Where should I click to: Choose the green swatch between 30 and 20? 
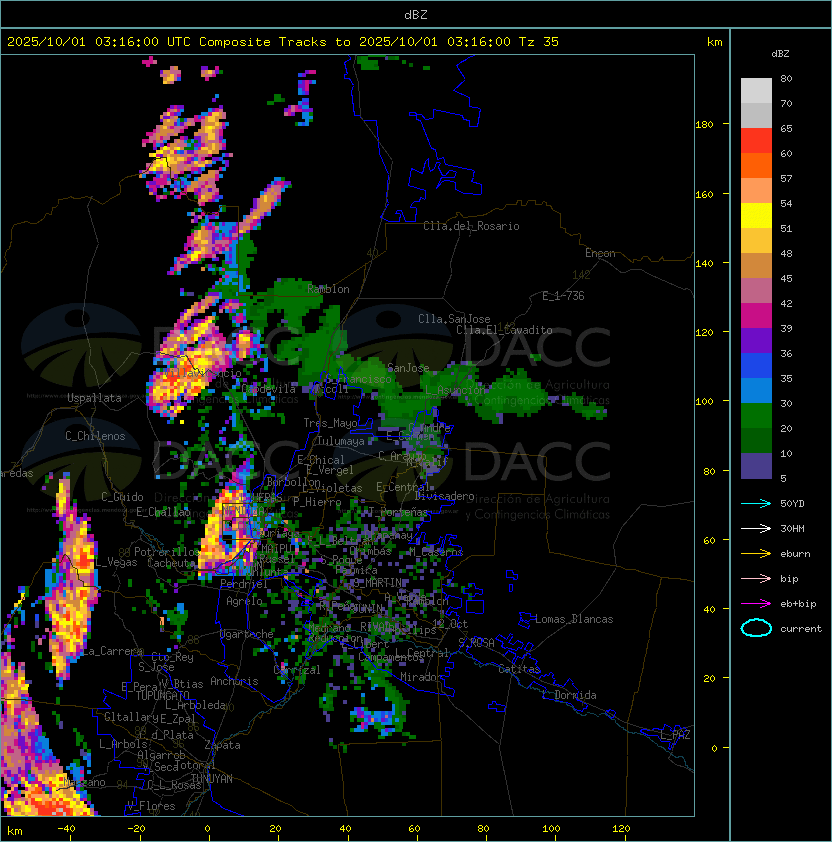[756, 416]
